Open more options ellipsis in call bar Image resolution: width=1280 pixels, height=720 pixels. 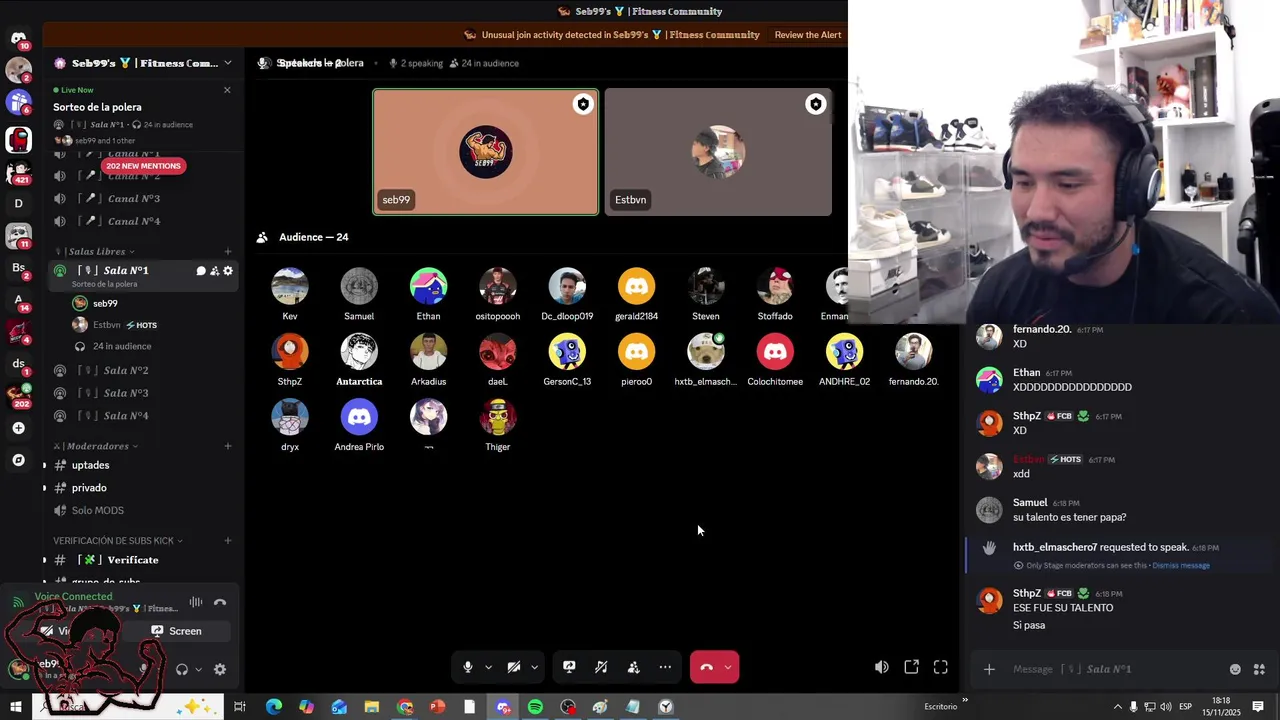pyautogui.click(x=665, y=667)
